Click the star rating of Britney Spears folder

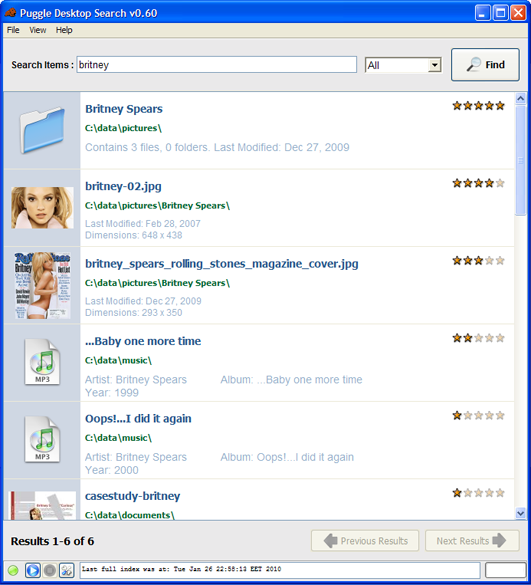click(478, 106)
